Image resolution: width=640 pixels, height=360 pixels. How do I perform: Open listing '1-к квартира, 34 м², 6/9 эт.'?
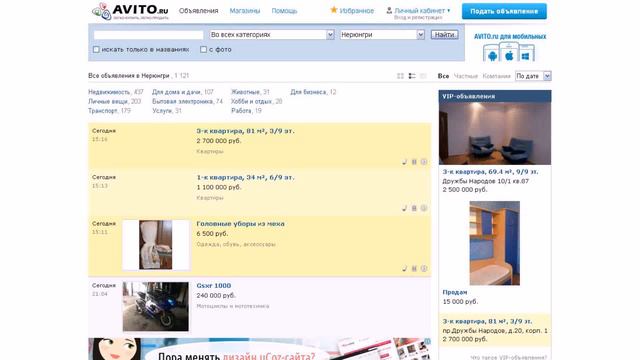click(x=245, y=178)
